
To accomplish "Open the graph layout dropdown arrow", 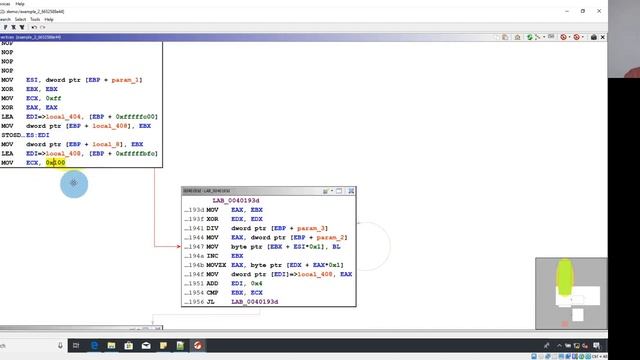I will (544, 37).
